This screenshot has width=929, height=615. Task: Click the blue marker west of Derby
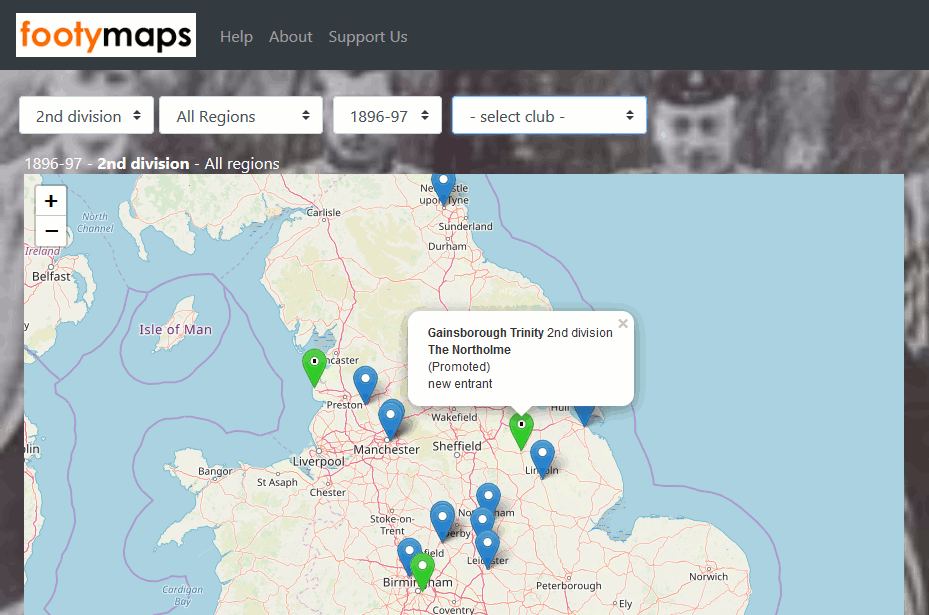443,520
